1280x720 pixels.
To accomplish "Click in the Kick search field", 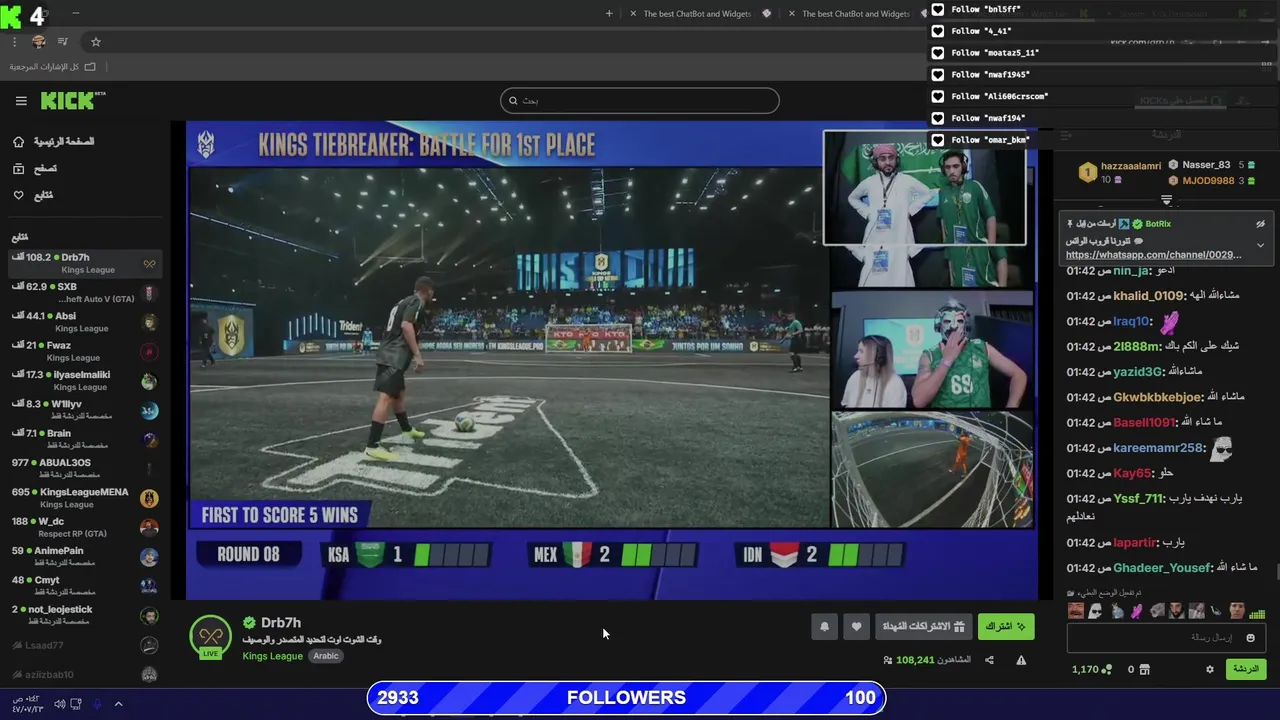I will [640, 100].
